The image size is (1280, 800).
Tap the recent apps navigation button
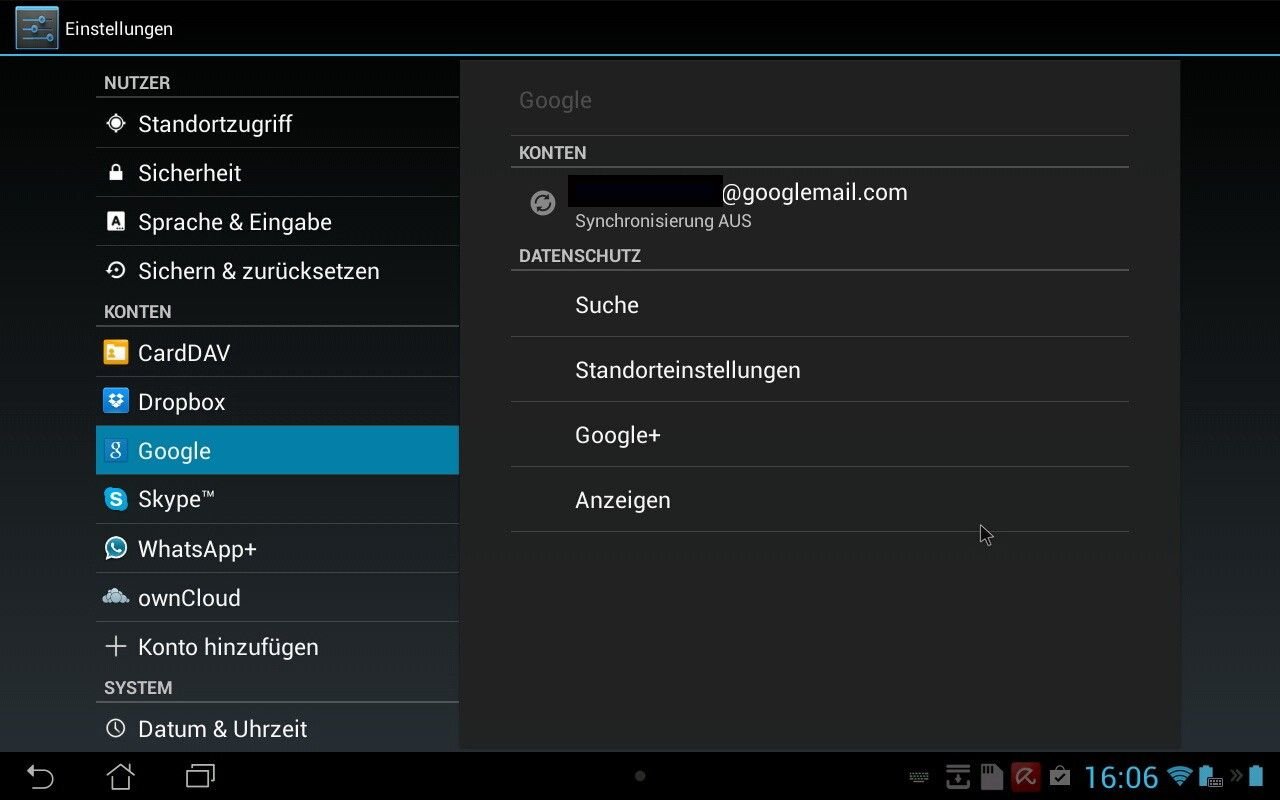pos(201,776)
